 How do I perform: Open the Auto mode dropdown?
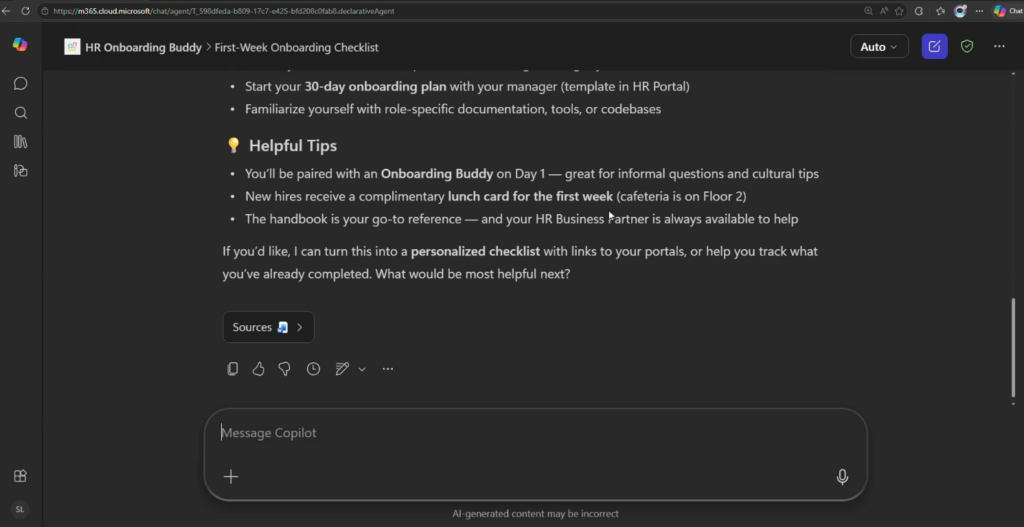(879, 46)
